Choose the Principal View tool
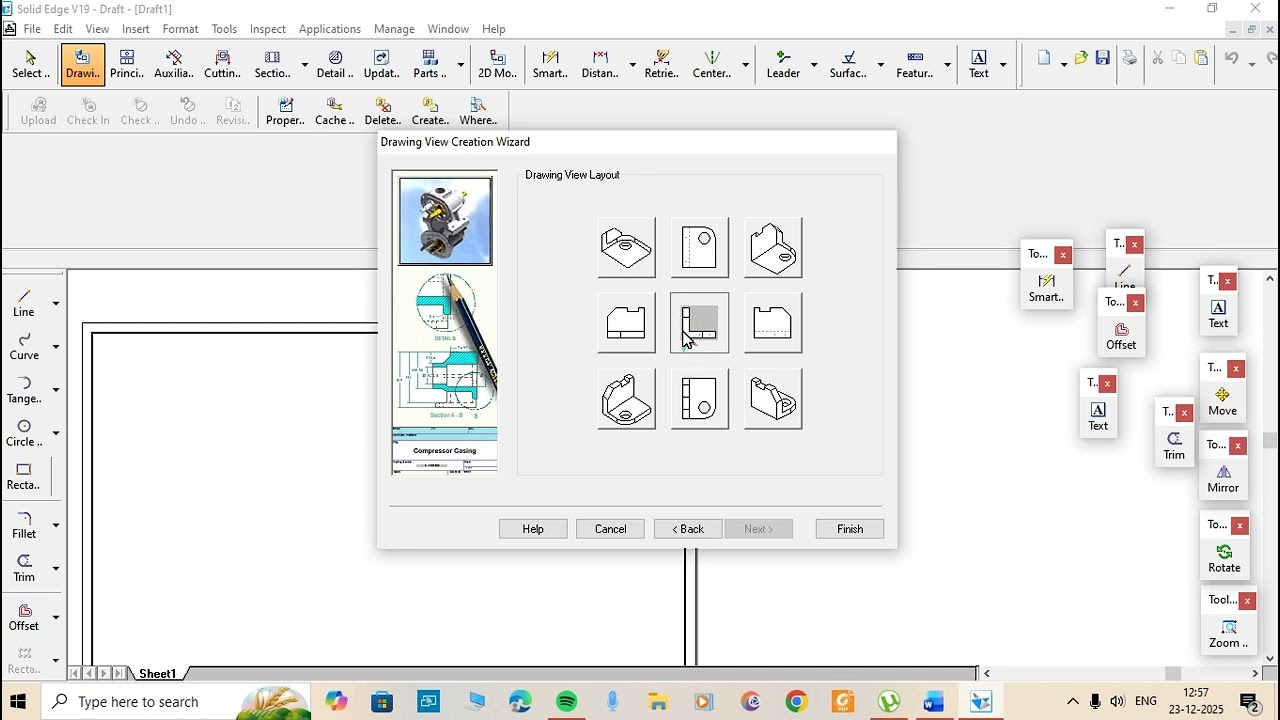Viewport: 1280px width, 720px height. [x=127, y=65]
